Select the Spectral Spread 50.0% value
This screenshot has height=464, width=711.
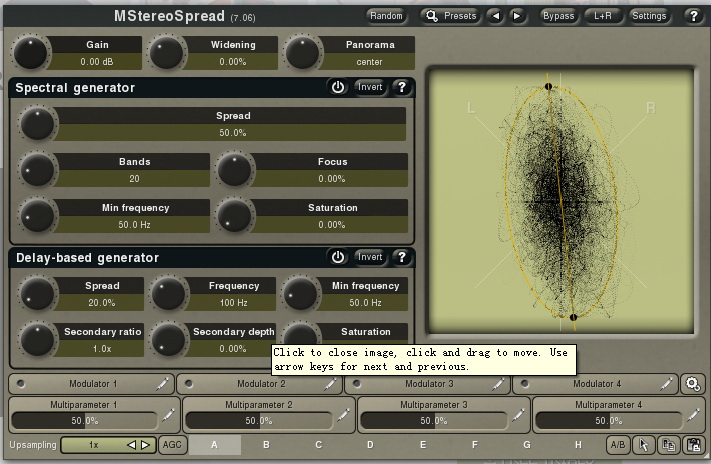233,133
